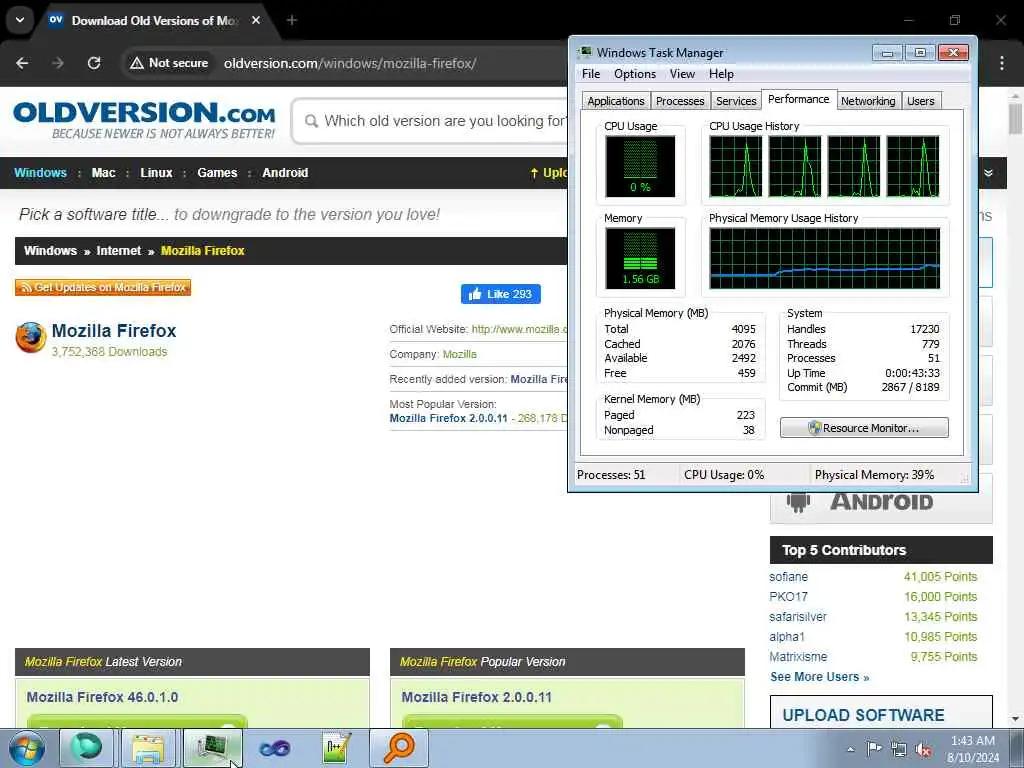Open Task Manager View menu
The image size is (1024, 768).
point(682,74)
